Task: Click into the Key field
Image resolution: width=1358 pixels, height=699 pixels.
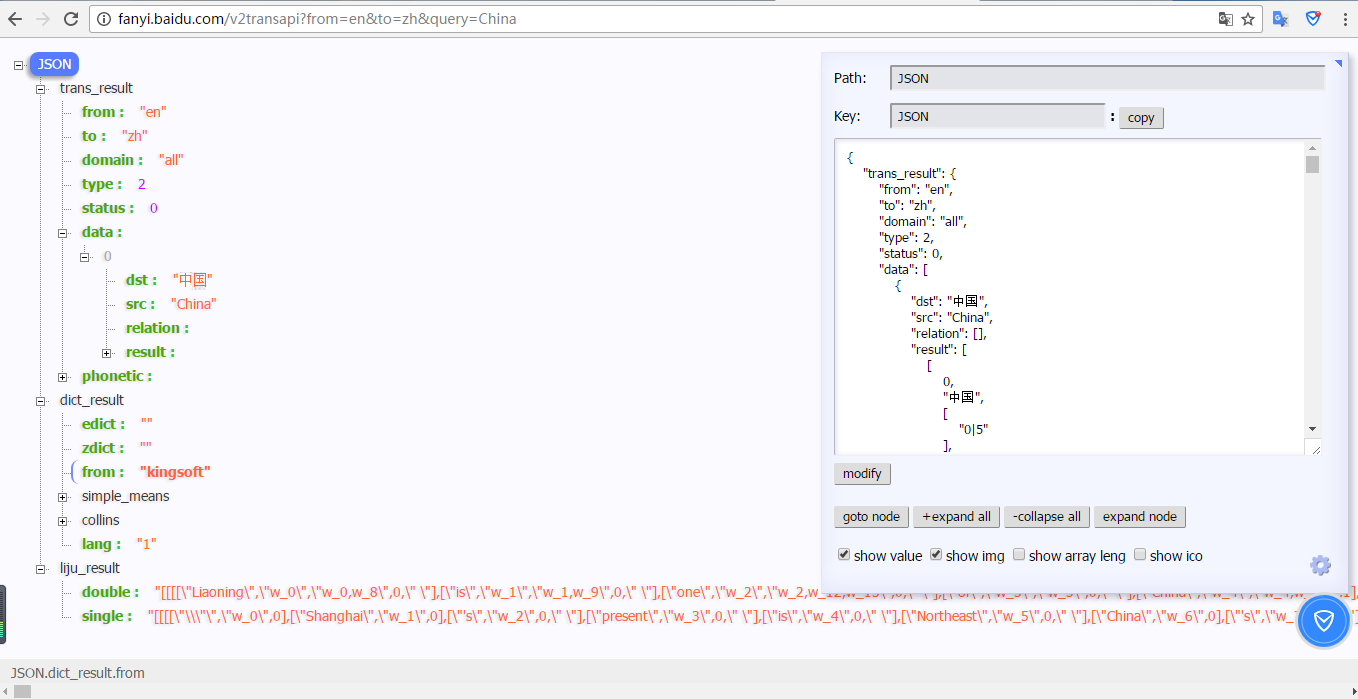Action: pos(997,116)
